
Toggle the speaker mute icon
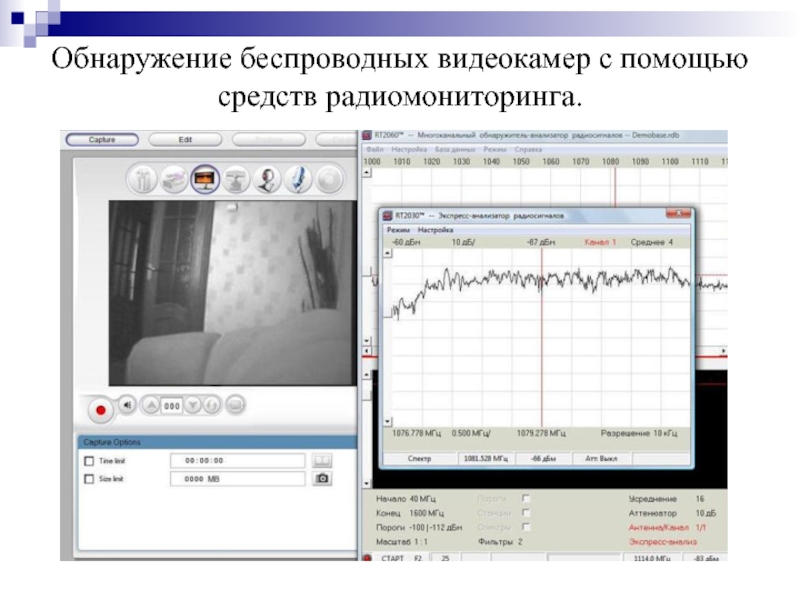pos(128,405)
